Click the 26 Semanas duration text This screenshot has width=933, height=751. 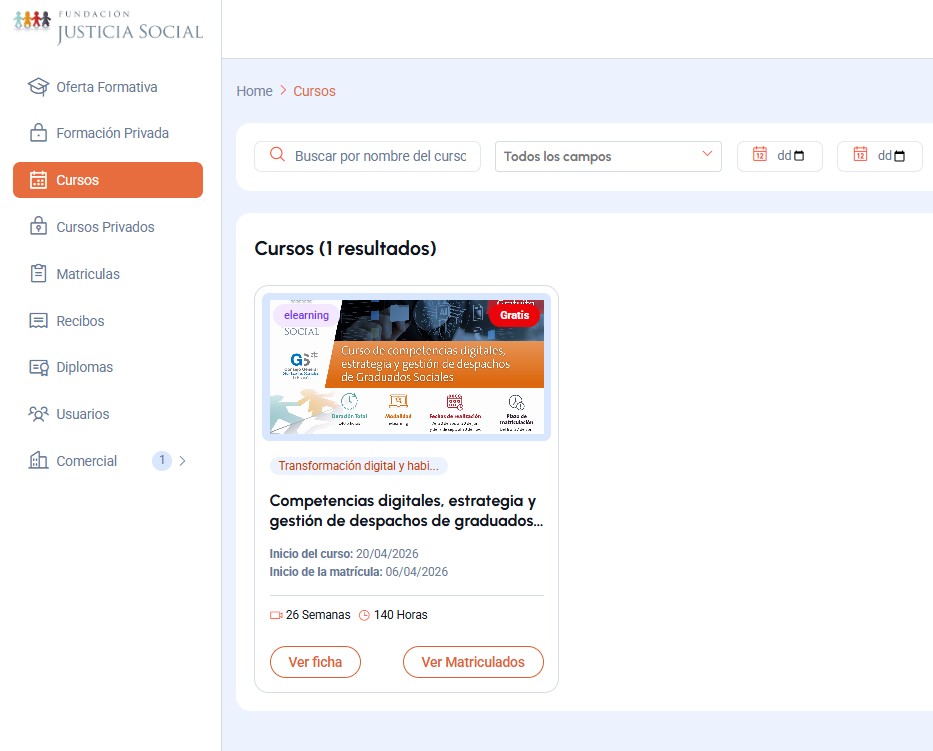click(318, 615)
